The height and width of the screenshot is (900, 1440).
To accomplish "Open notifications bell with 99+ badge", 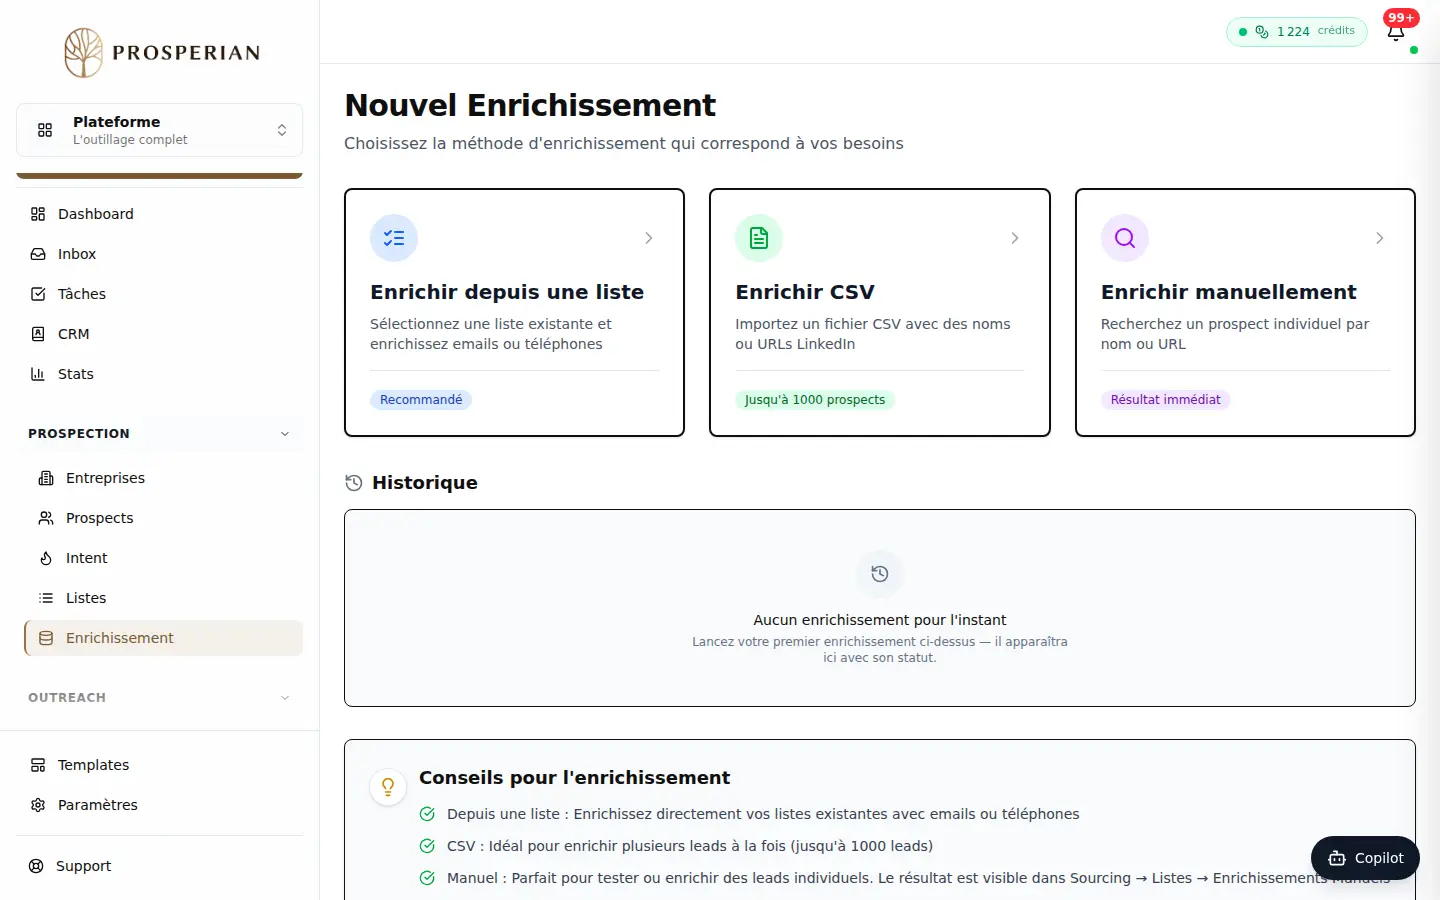I will [1397, 30].
